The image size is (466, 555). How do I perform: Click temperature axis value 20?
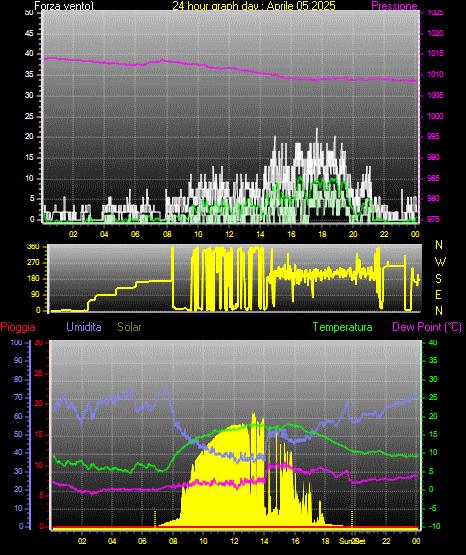(433, 416)
